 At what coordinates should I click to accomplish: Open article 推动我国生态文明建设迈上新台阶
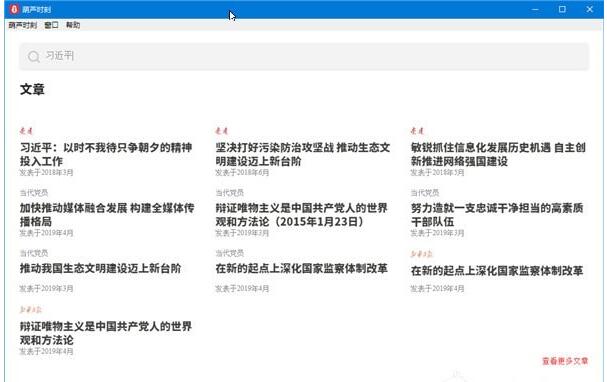[x=100, y=268]
